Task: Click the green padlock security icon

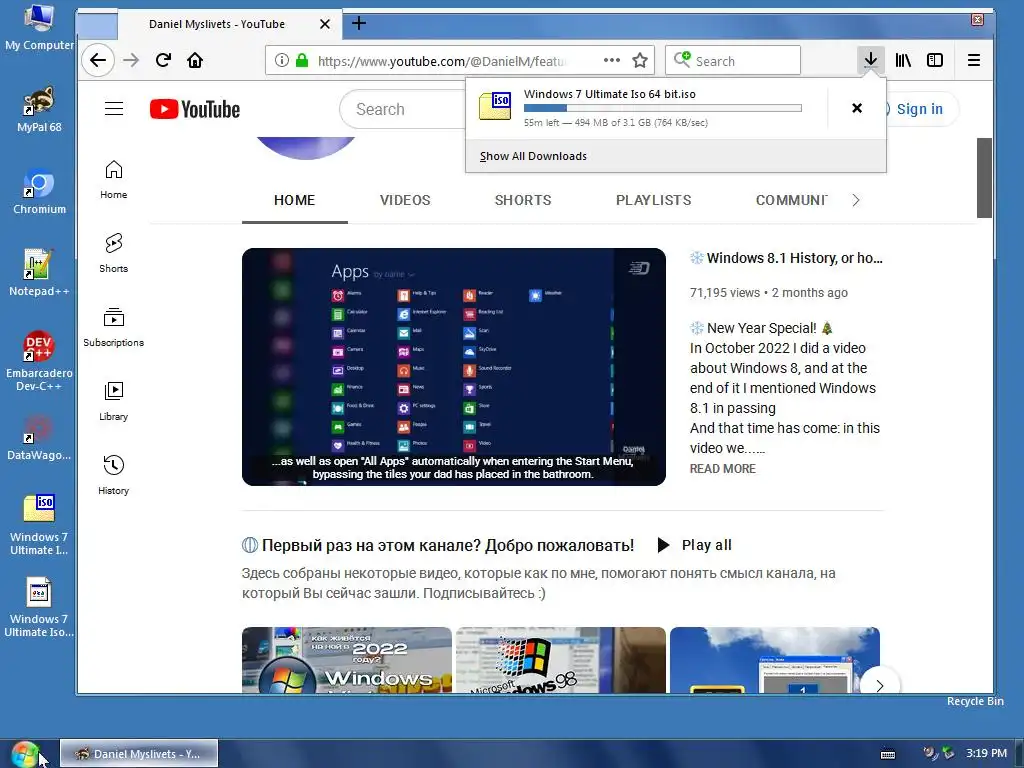Action: point(302,61)
